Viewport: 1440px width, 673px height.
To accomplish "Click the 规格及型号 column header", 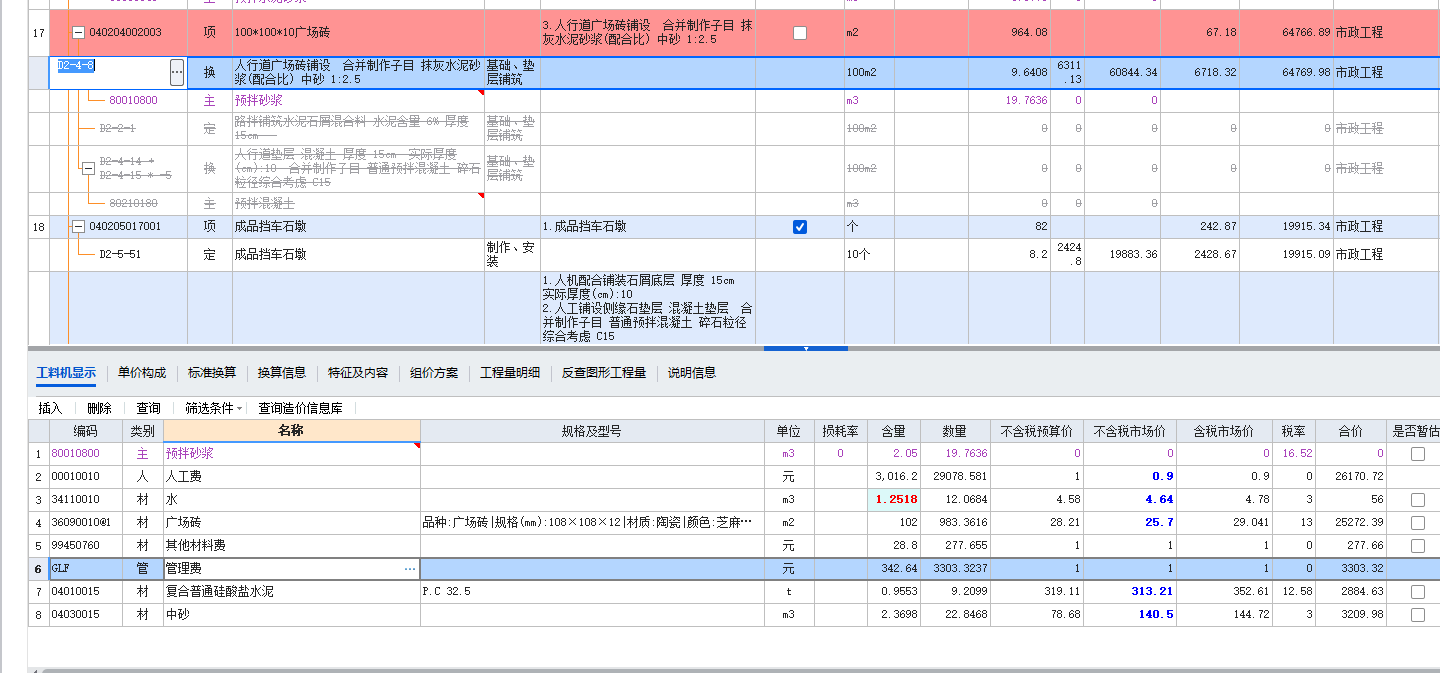I will (592, 431).
